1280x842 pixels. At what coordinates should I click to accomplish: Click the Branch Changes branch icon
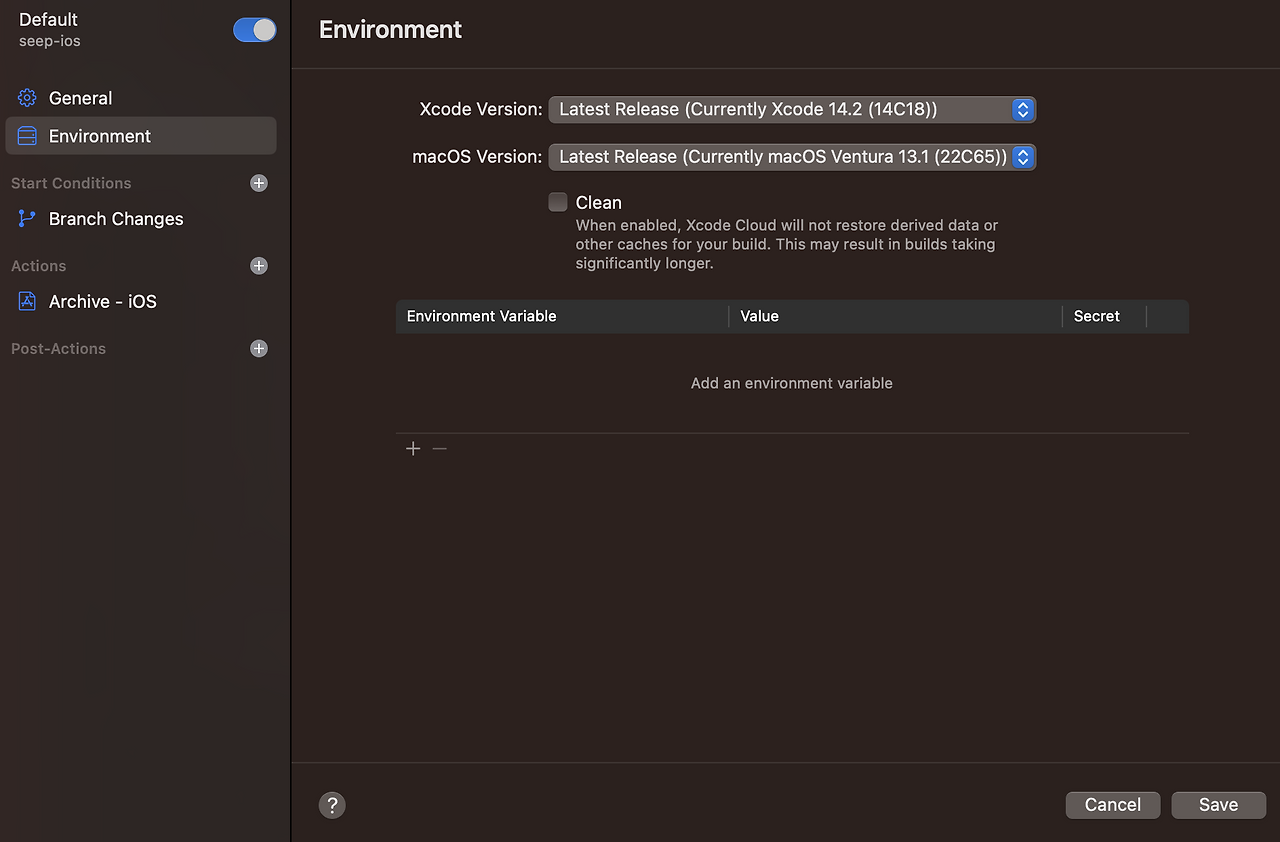[x=27, y=219]
